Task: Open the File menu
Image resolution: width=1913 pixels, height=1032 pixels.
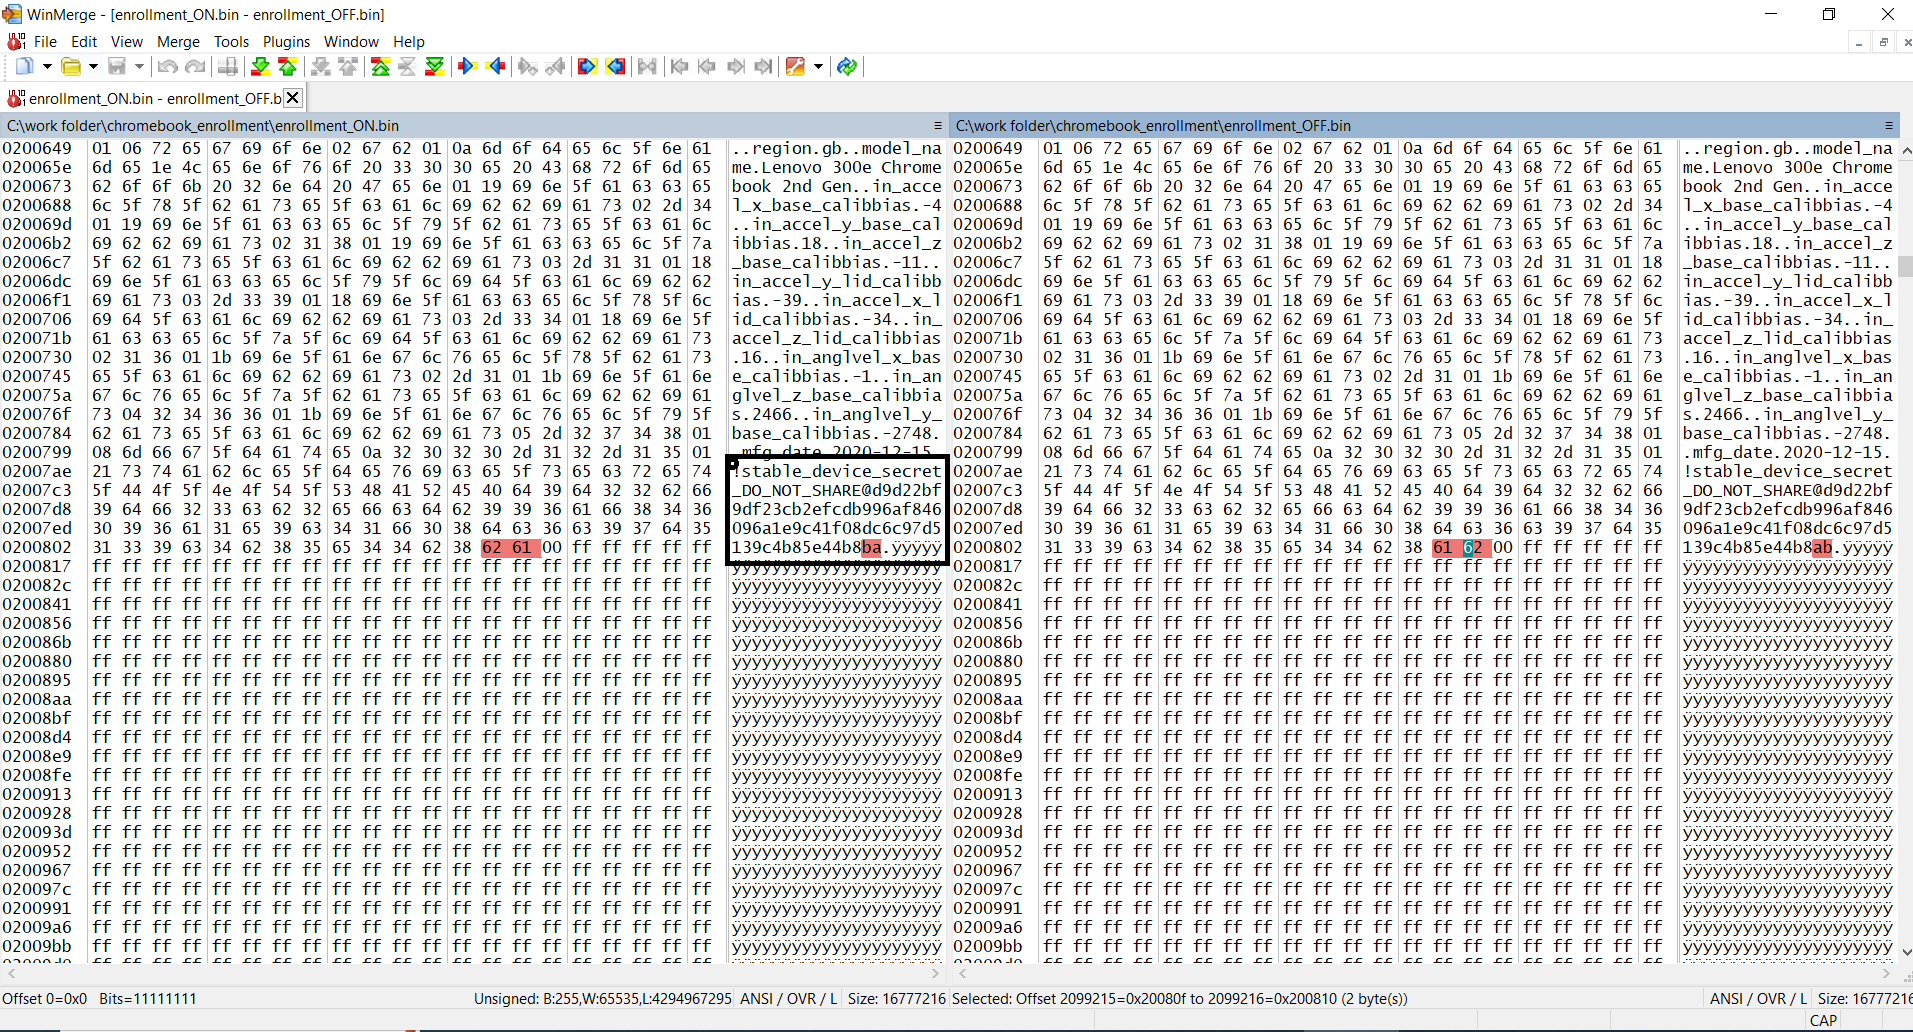Action: (x=45, y=42)
